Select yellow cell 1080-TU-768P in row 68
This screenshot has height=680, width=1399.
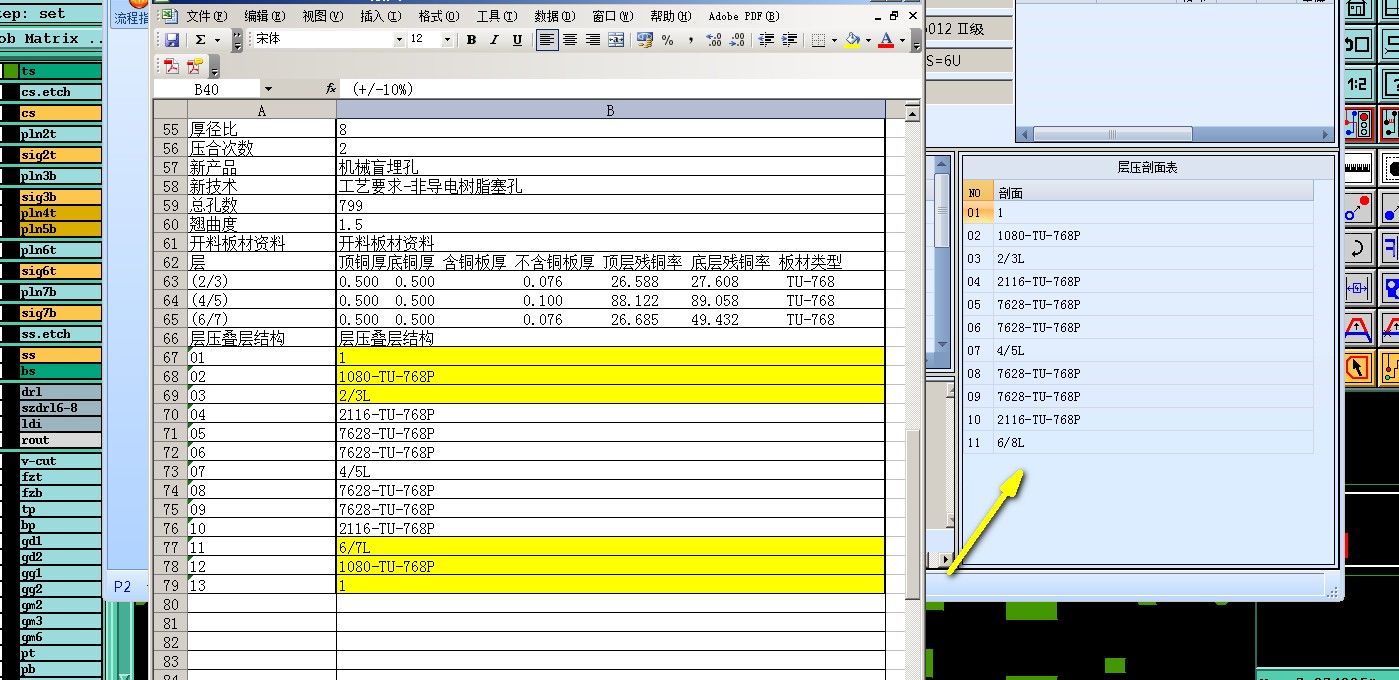pos(610,376)
